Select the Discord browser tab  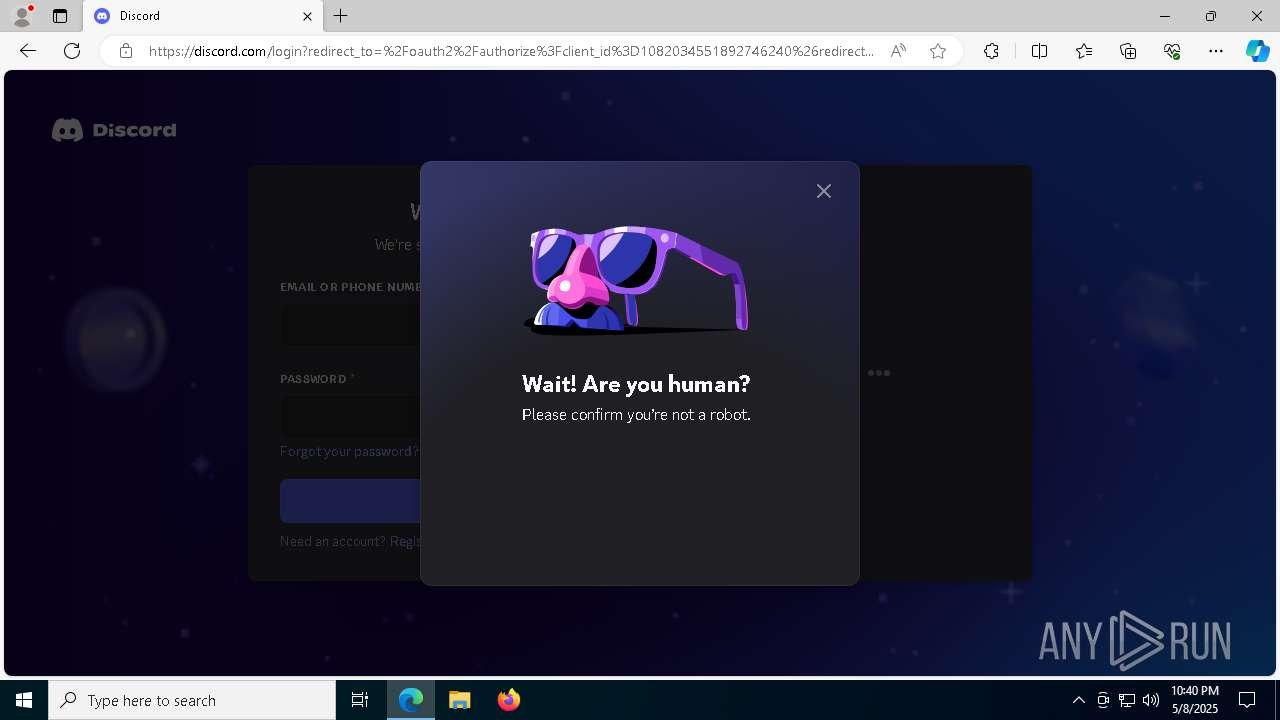tap(203, 16)
